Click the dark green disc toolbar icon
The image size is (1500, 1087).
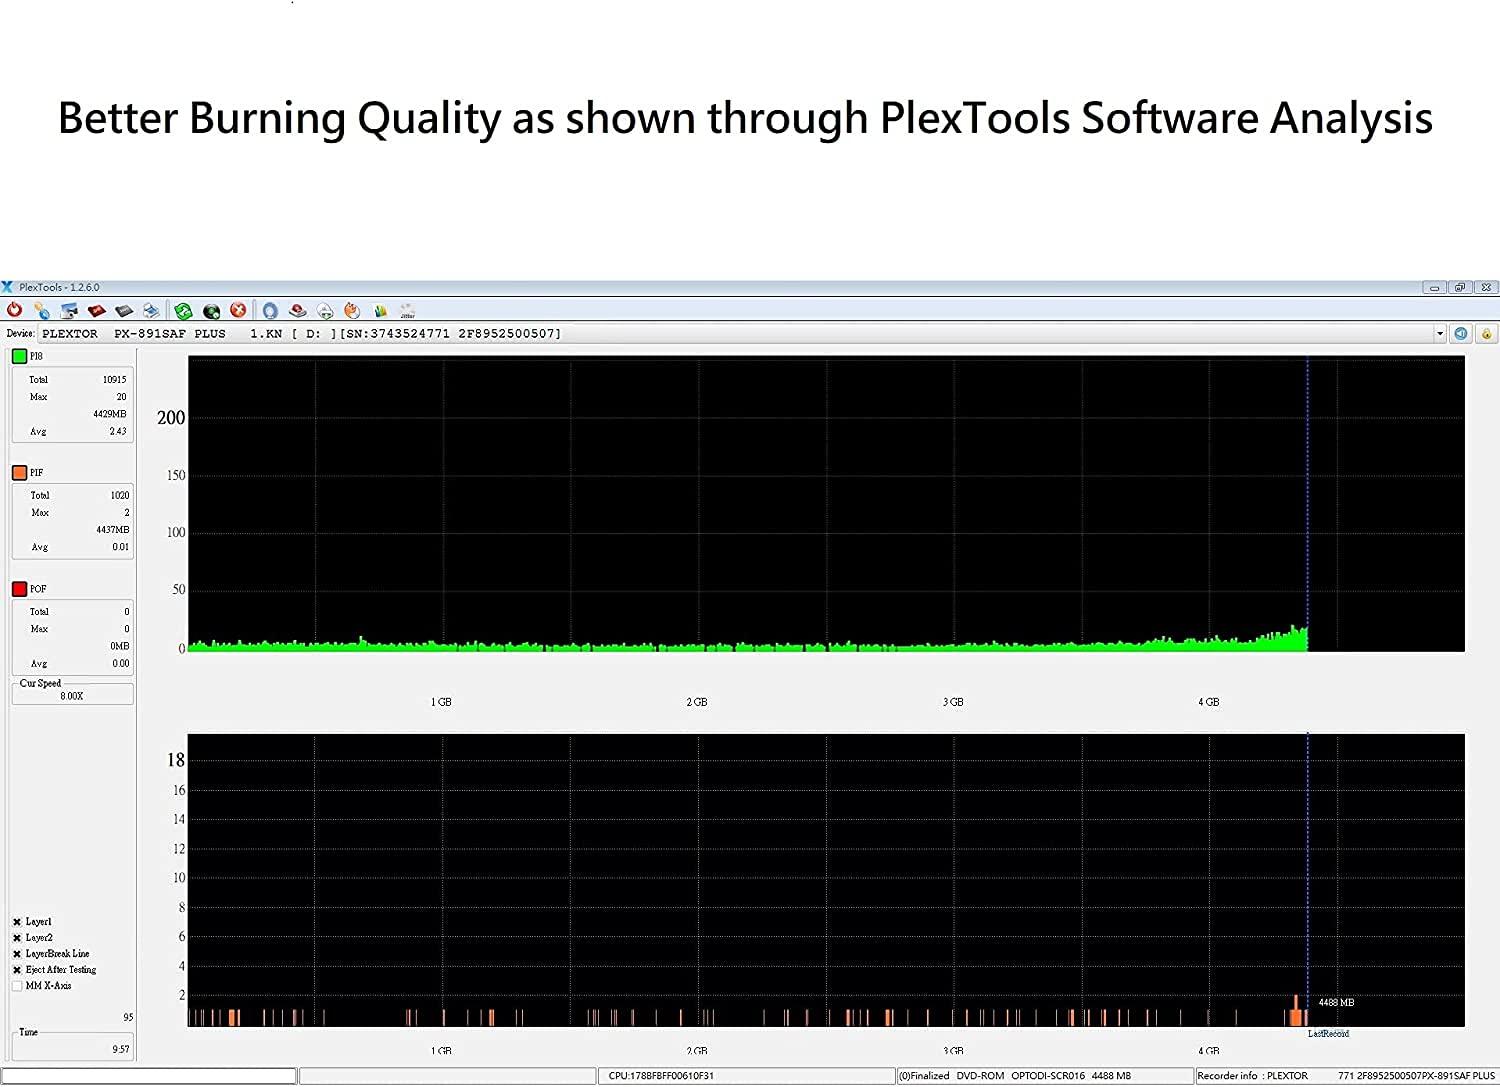pos(211,311)
